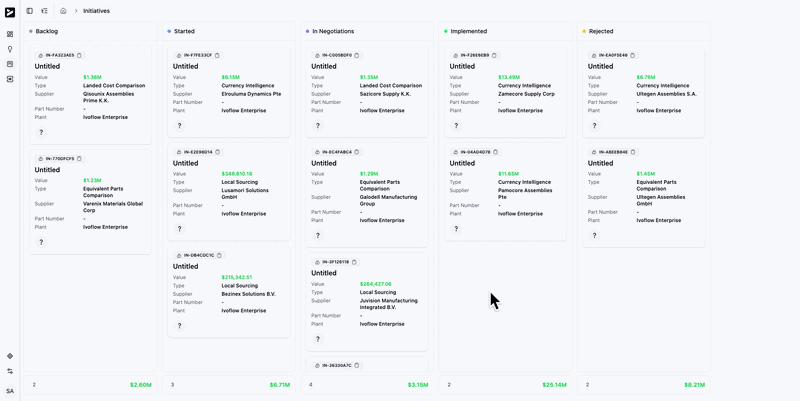The width and height of the screenshot is (800, 401).
Task: Open the fourth sidebar icon below initiatives
Action: pyautogui.click(x=10, y=79)
